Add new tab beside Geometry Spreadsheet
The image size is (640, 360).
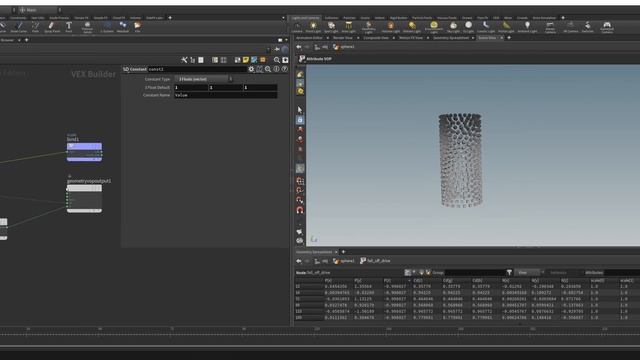[343, 252]
